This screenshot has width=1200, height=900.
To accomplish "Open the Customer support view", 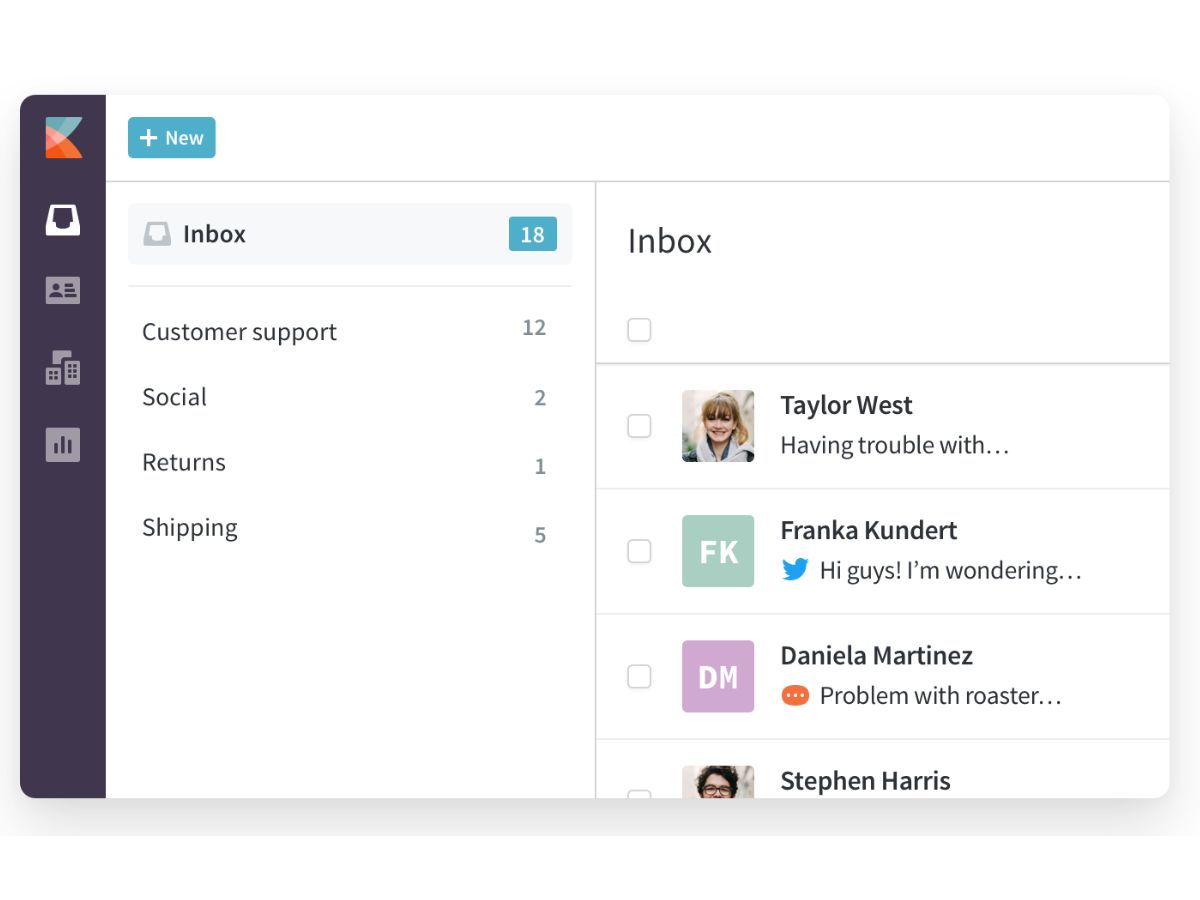I will pos(240,331).
